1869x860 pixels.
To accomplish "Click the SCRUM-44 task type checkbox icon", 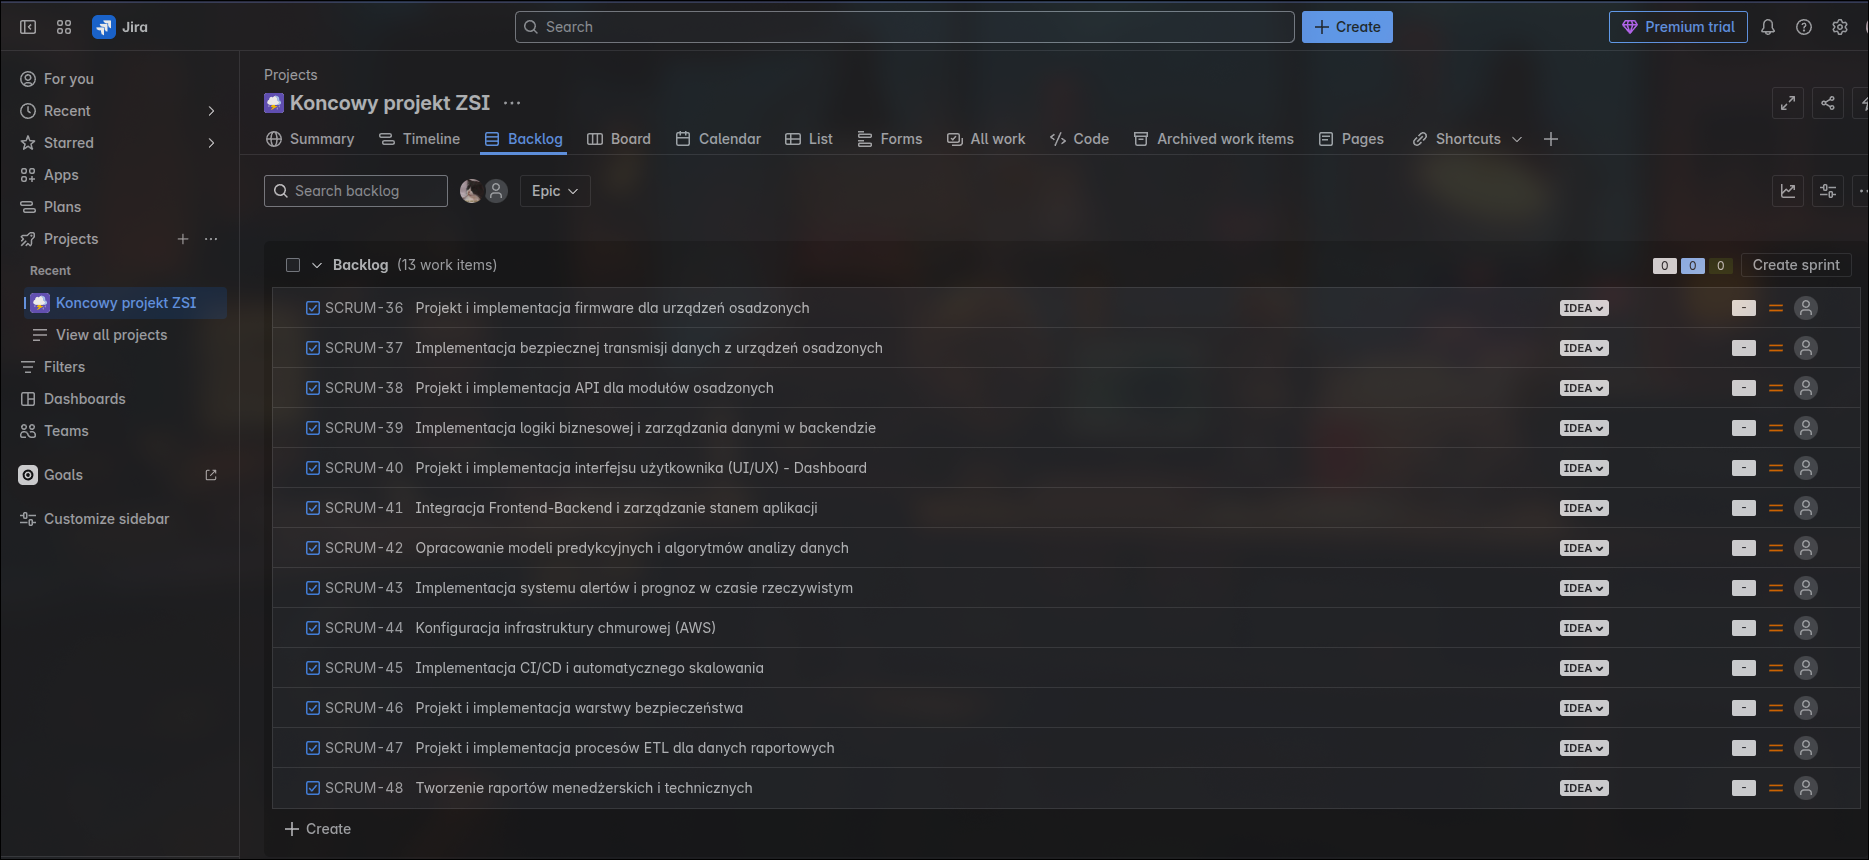I will [313, 628].
